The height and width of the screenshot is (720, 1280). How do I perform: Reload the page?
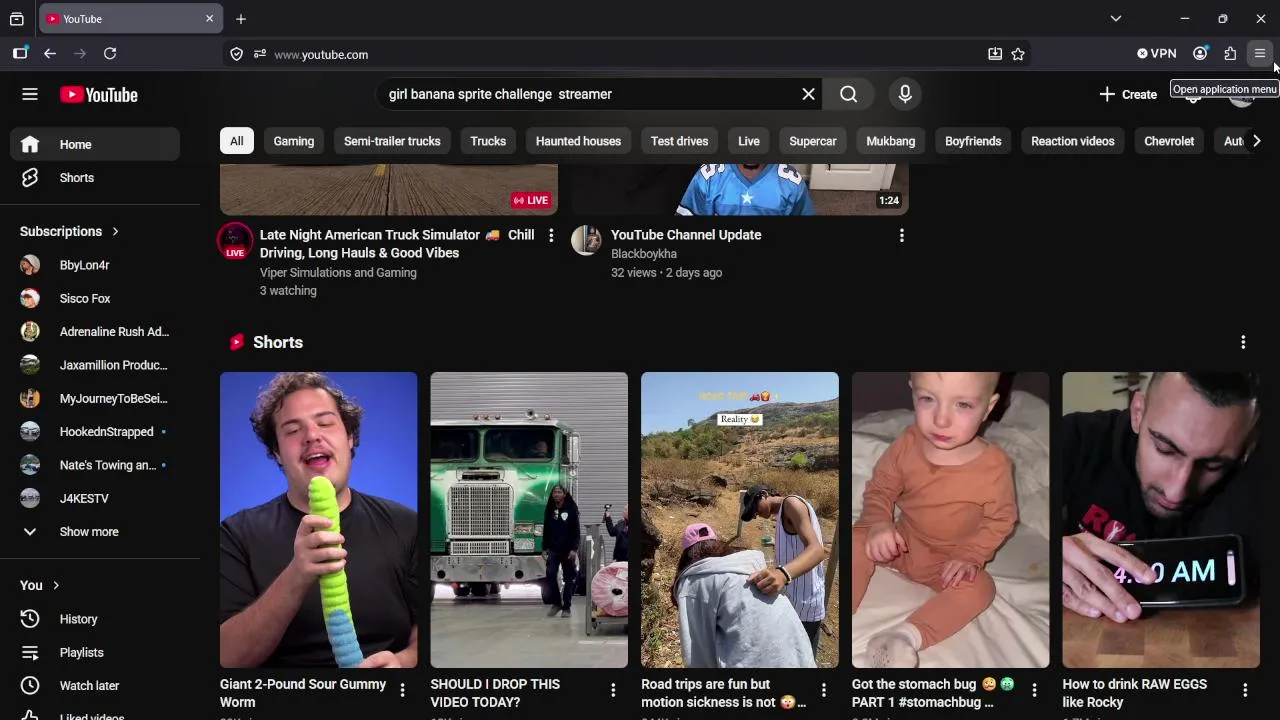110,54
